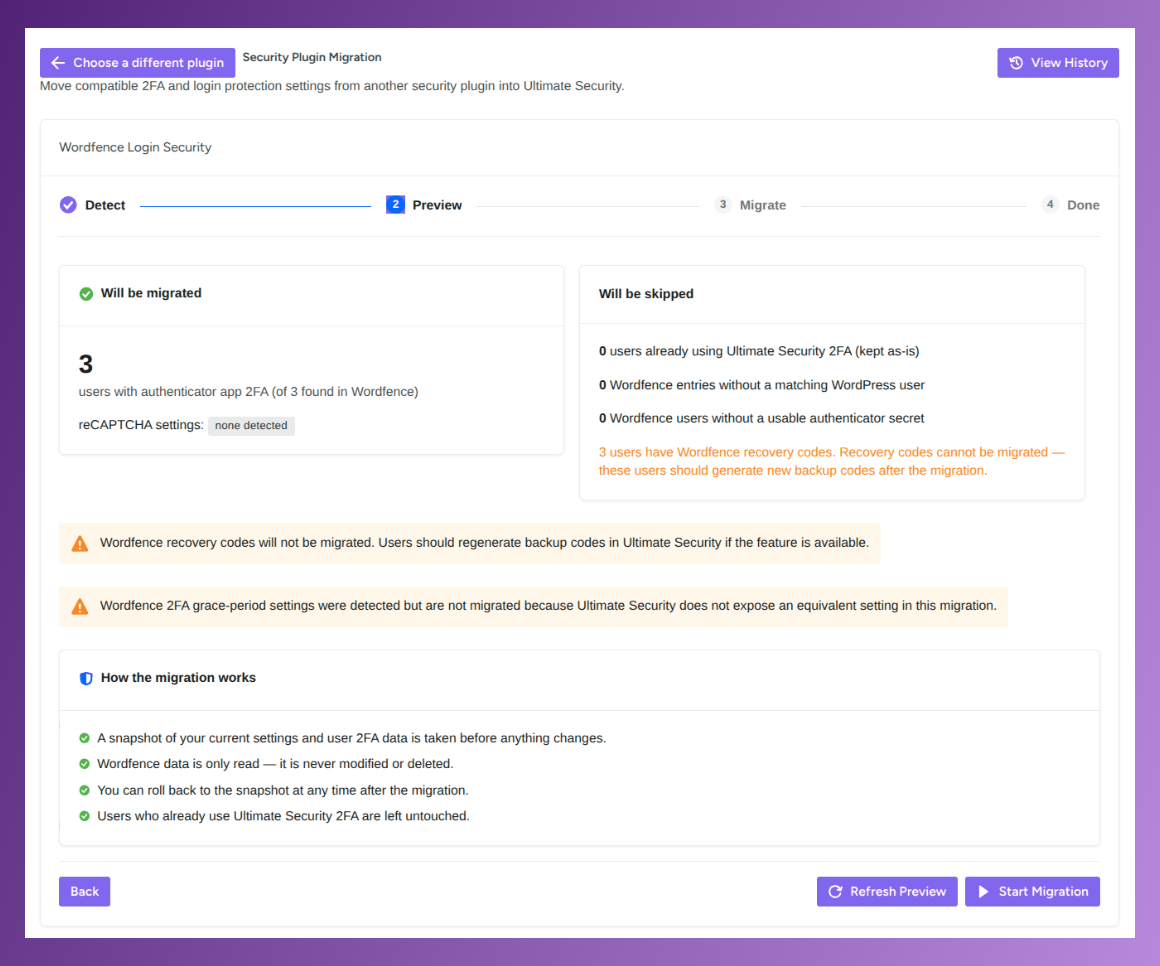Click the Wordfence Login Security heading

[x=135, y=147]
